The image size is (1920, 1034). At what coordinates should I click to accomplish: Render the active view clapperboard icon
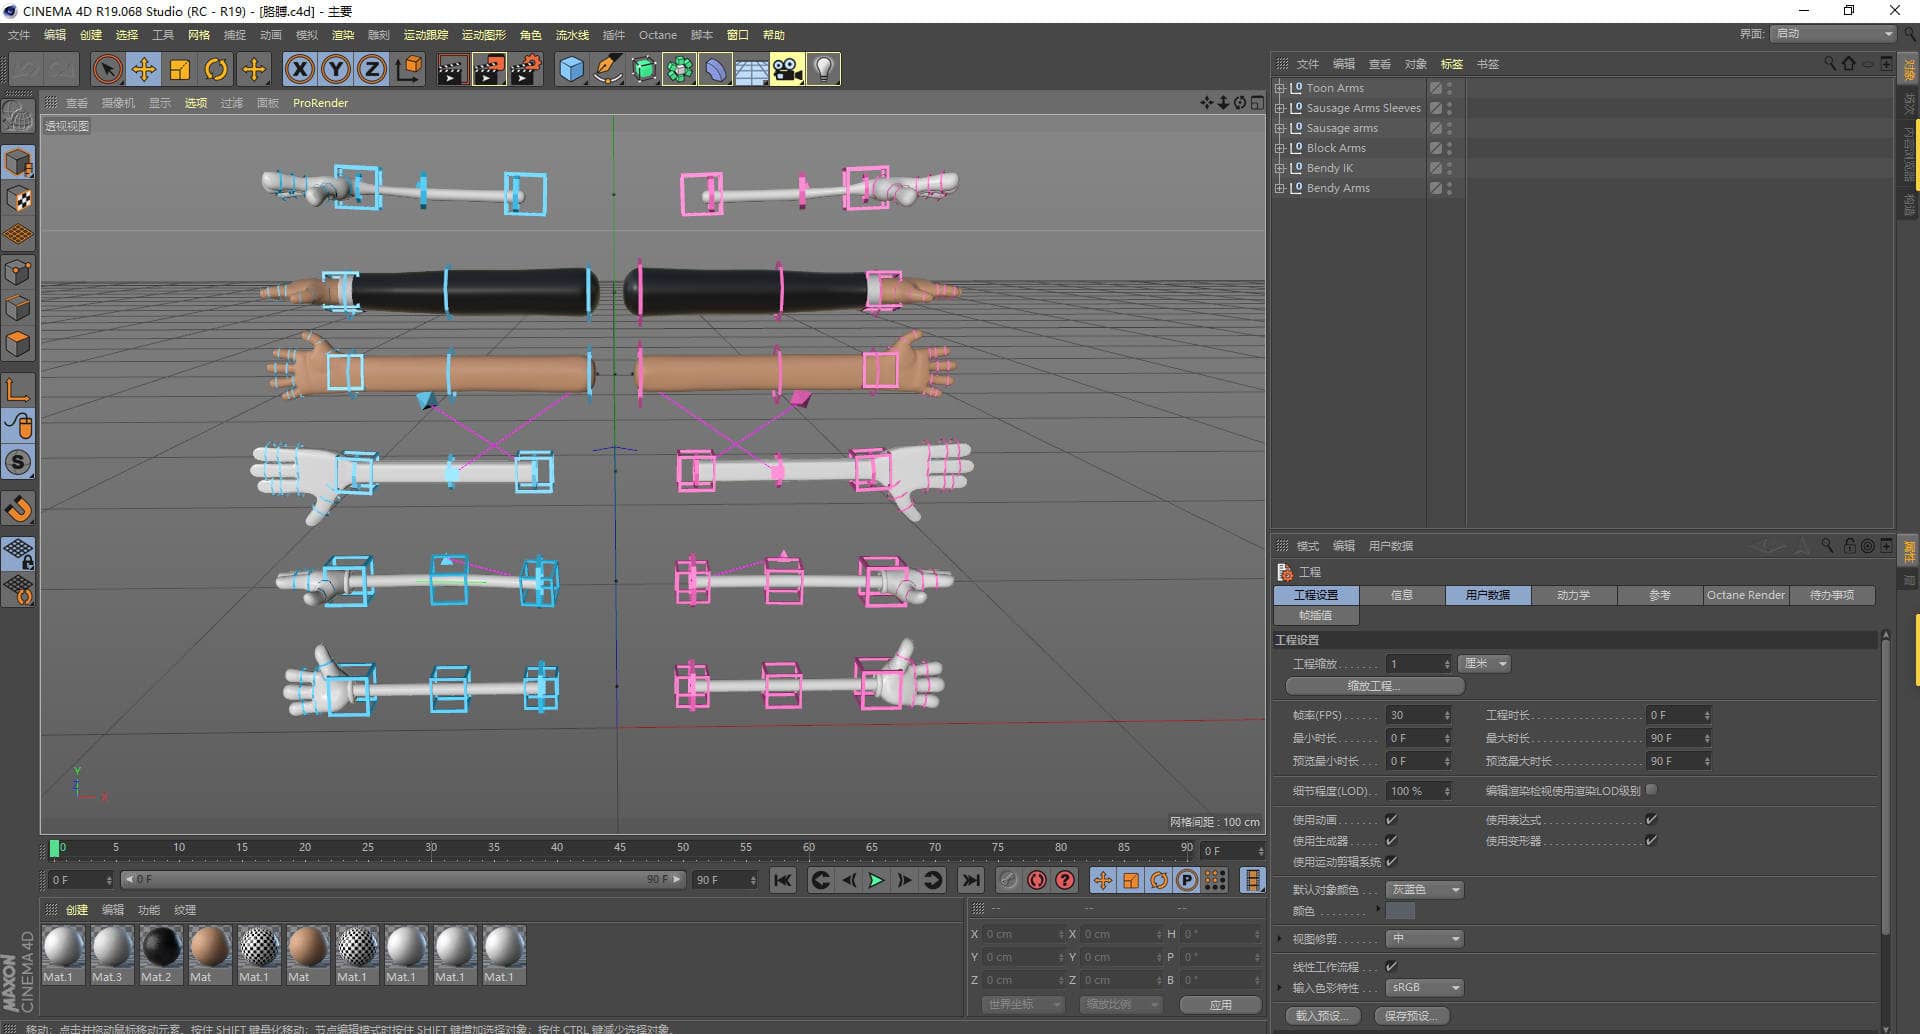click(x=452, y=69)
